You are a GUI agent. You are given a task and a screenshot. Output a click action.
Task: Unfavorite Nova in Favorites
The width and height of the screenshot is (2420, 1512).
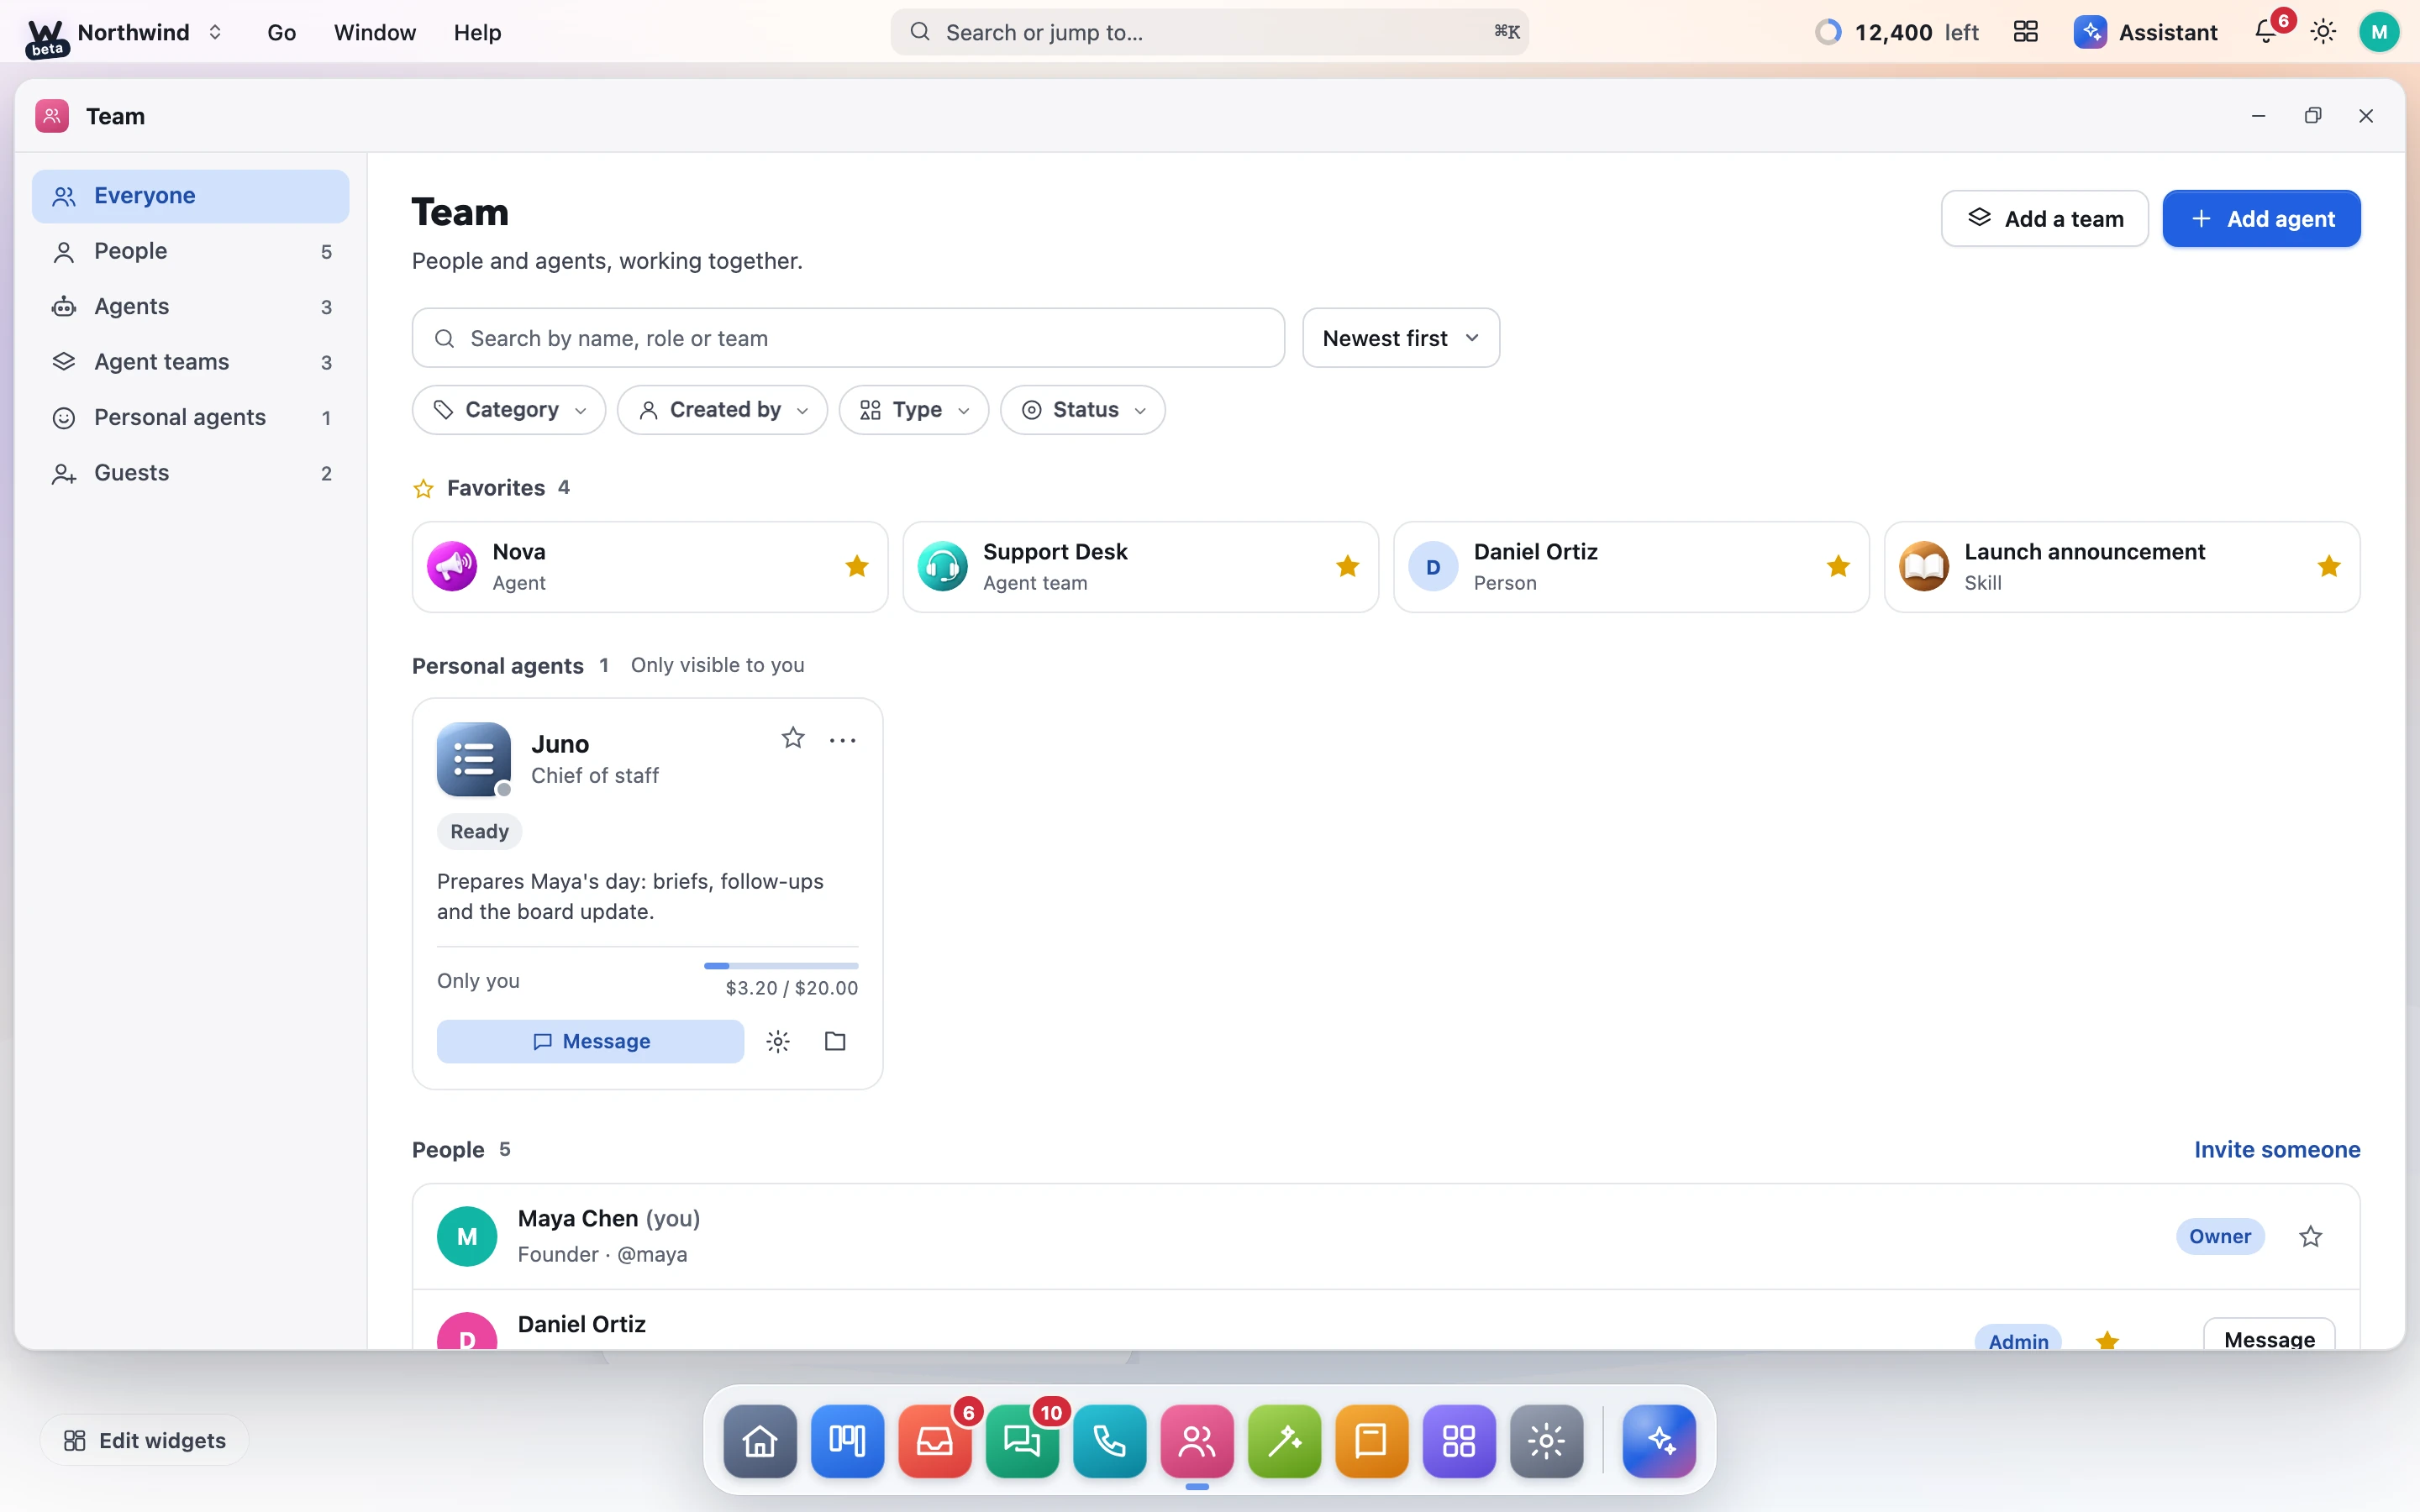click(x=857, y=566)
